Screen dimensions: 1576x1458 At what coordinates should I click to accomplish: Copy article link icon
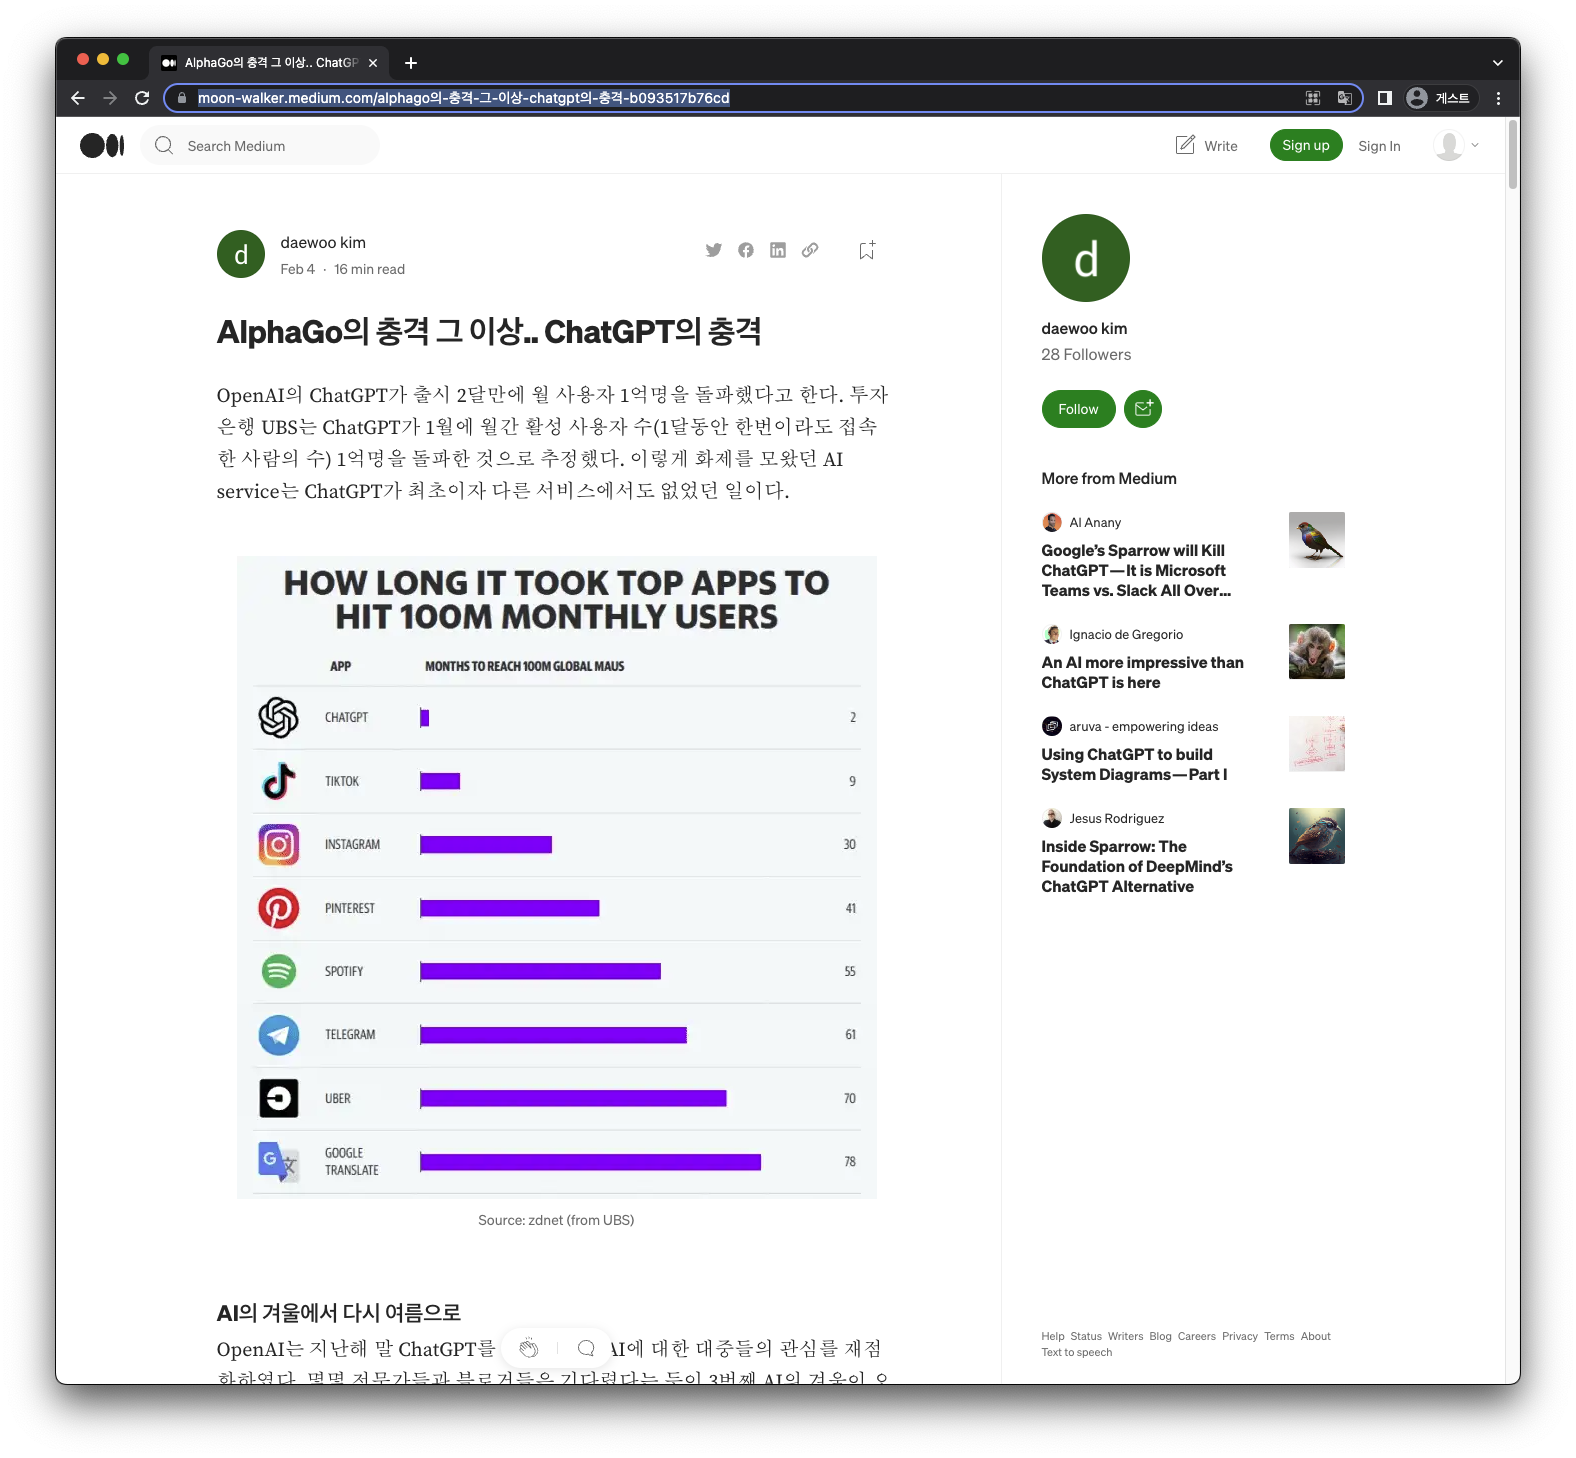(810, 250)
